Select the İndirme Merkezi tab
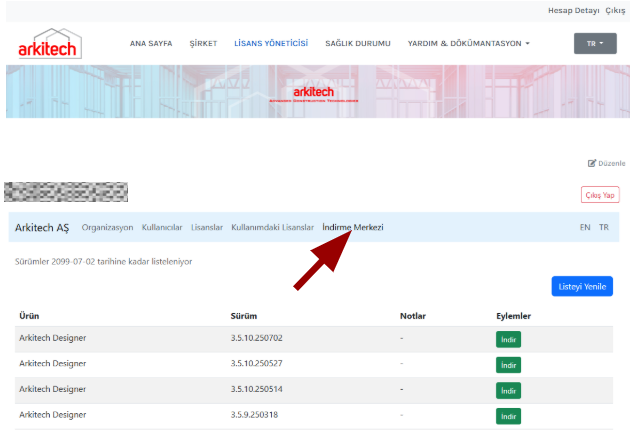The image size is (631, 431). [353, 227]
